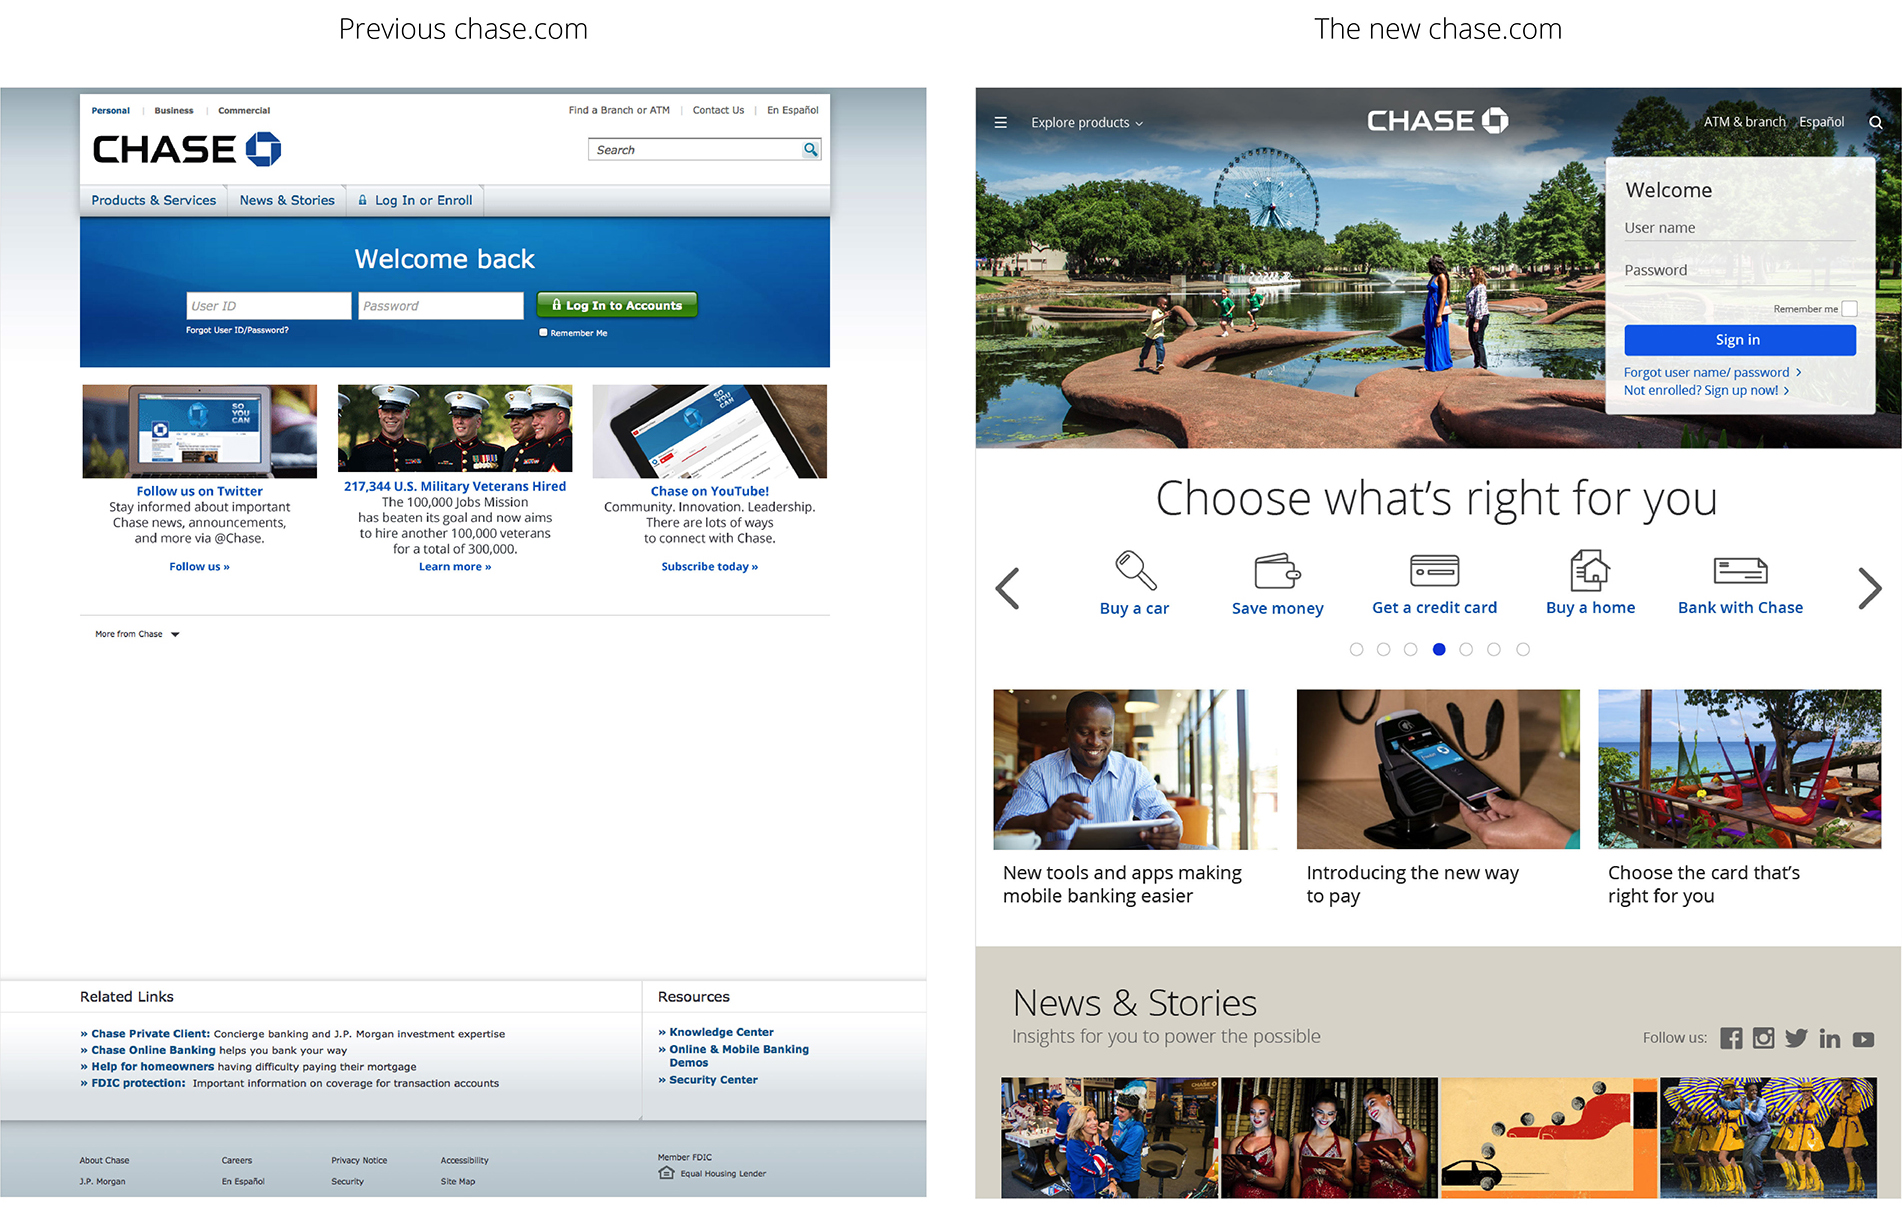Click En Español link in old header
Viewport: 1902px width, 1207px height.
point(793,110)
